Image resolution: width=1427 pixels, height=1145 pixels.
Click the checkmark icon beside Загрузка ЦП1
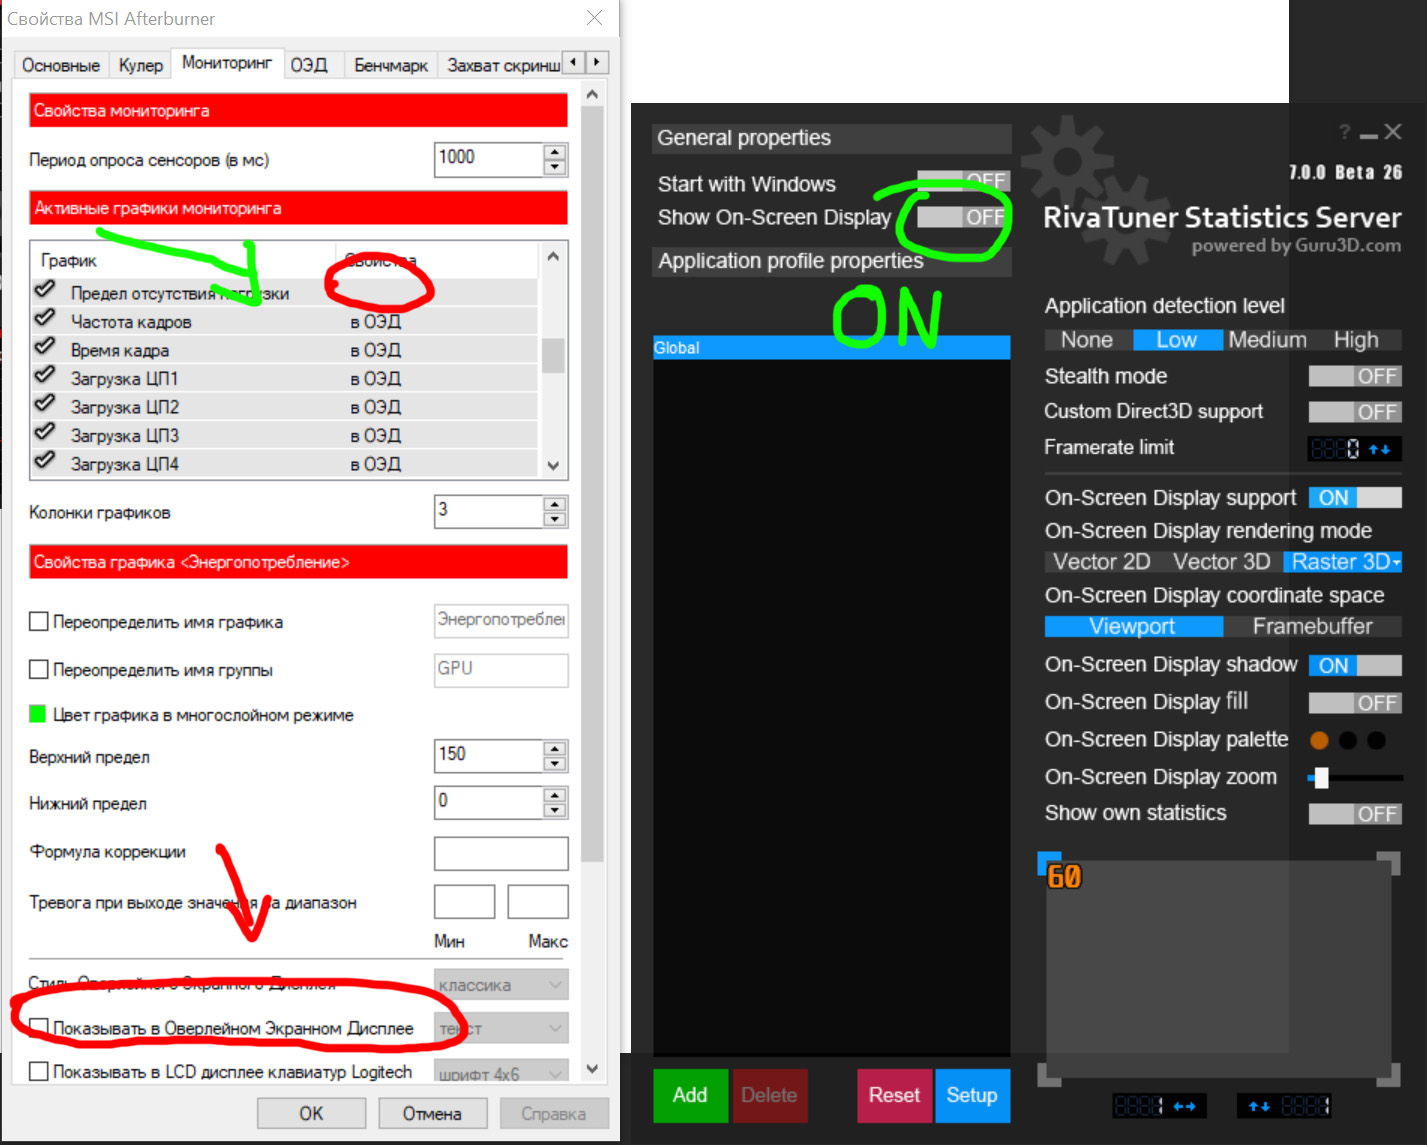(x=45, y=376)
